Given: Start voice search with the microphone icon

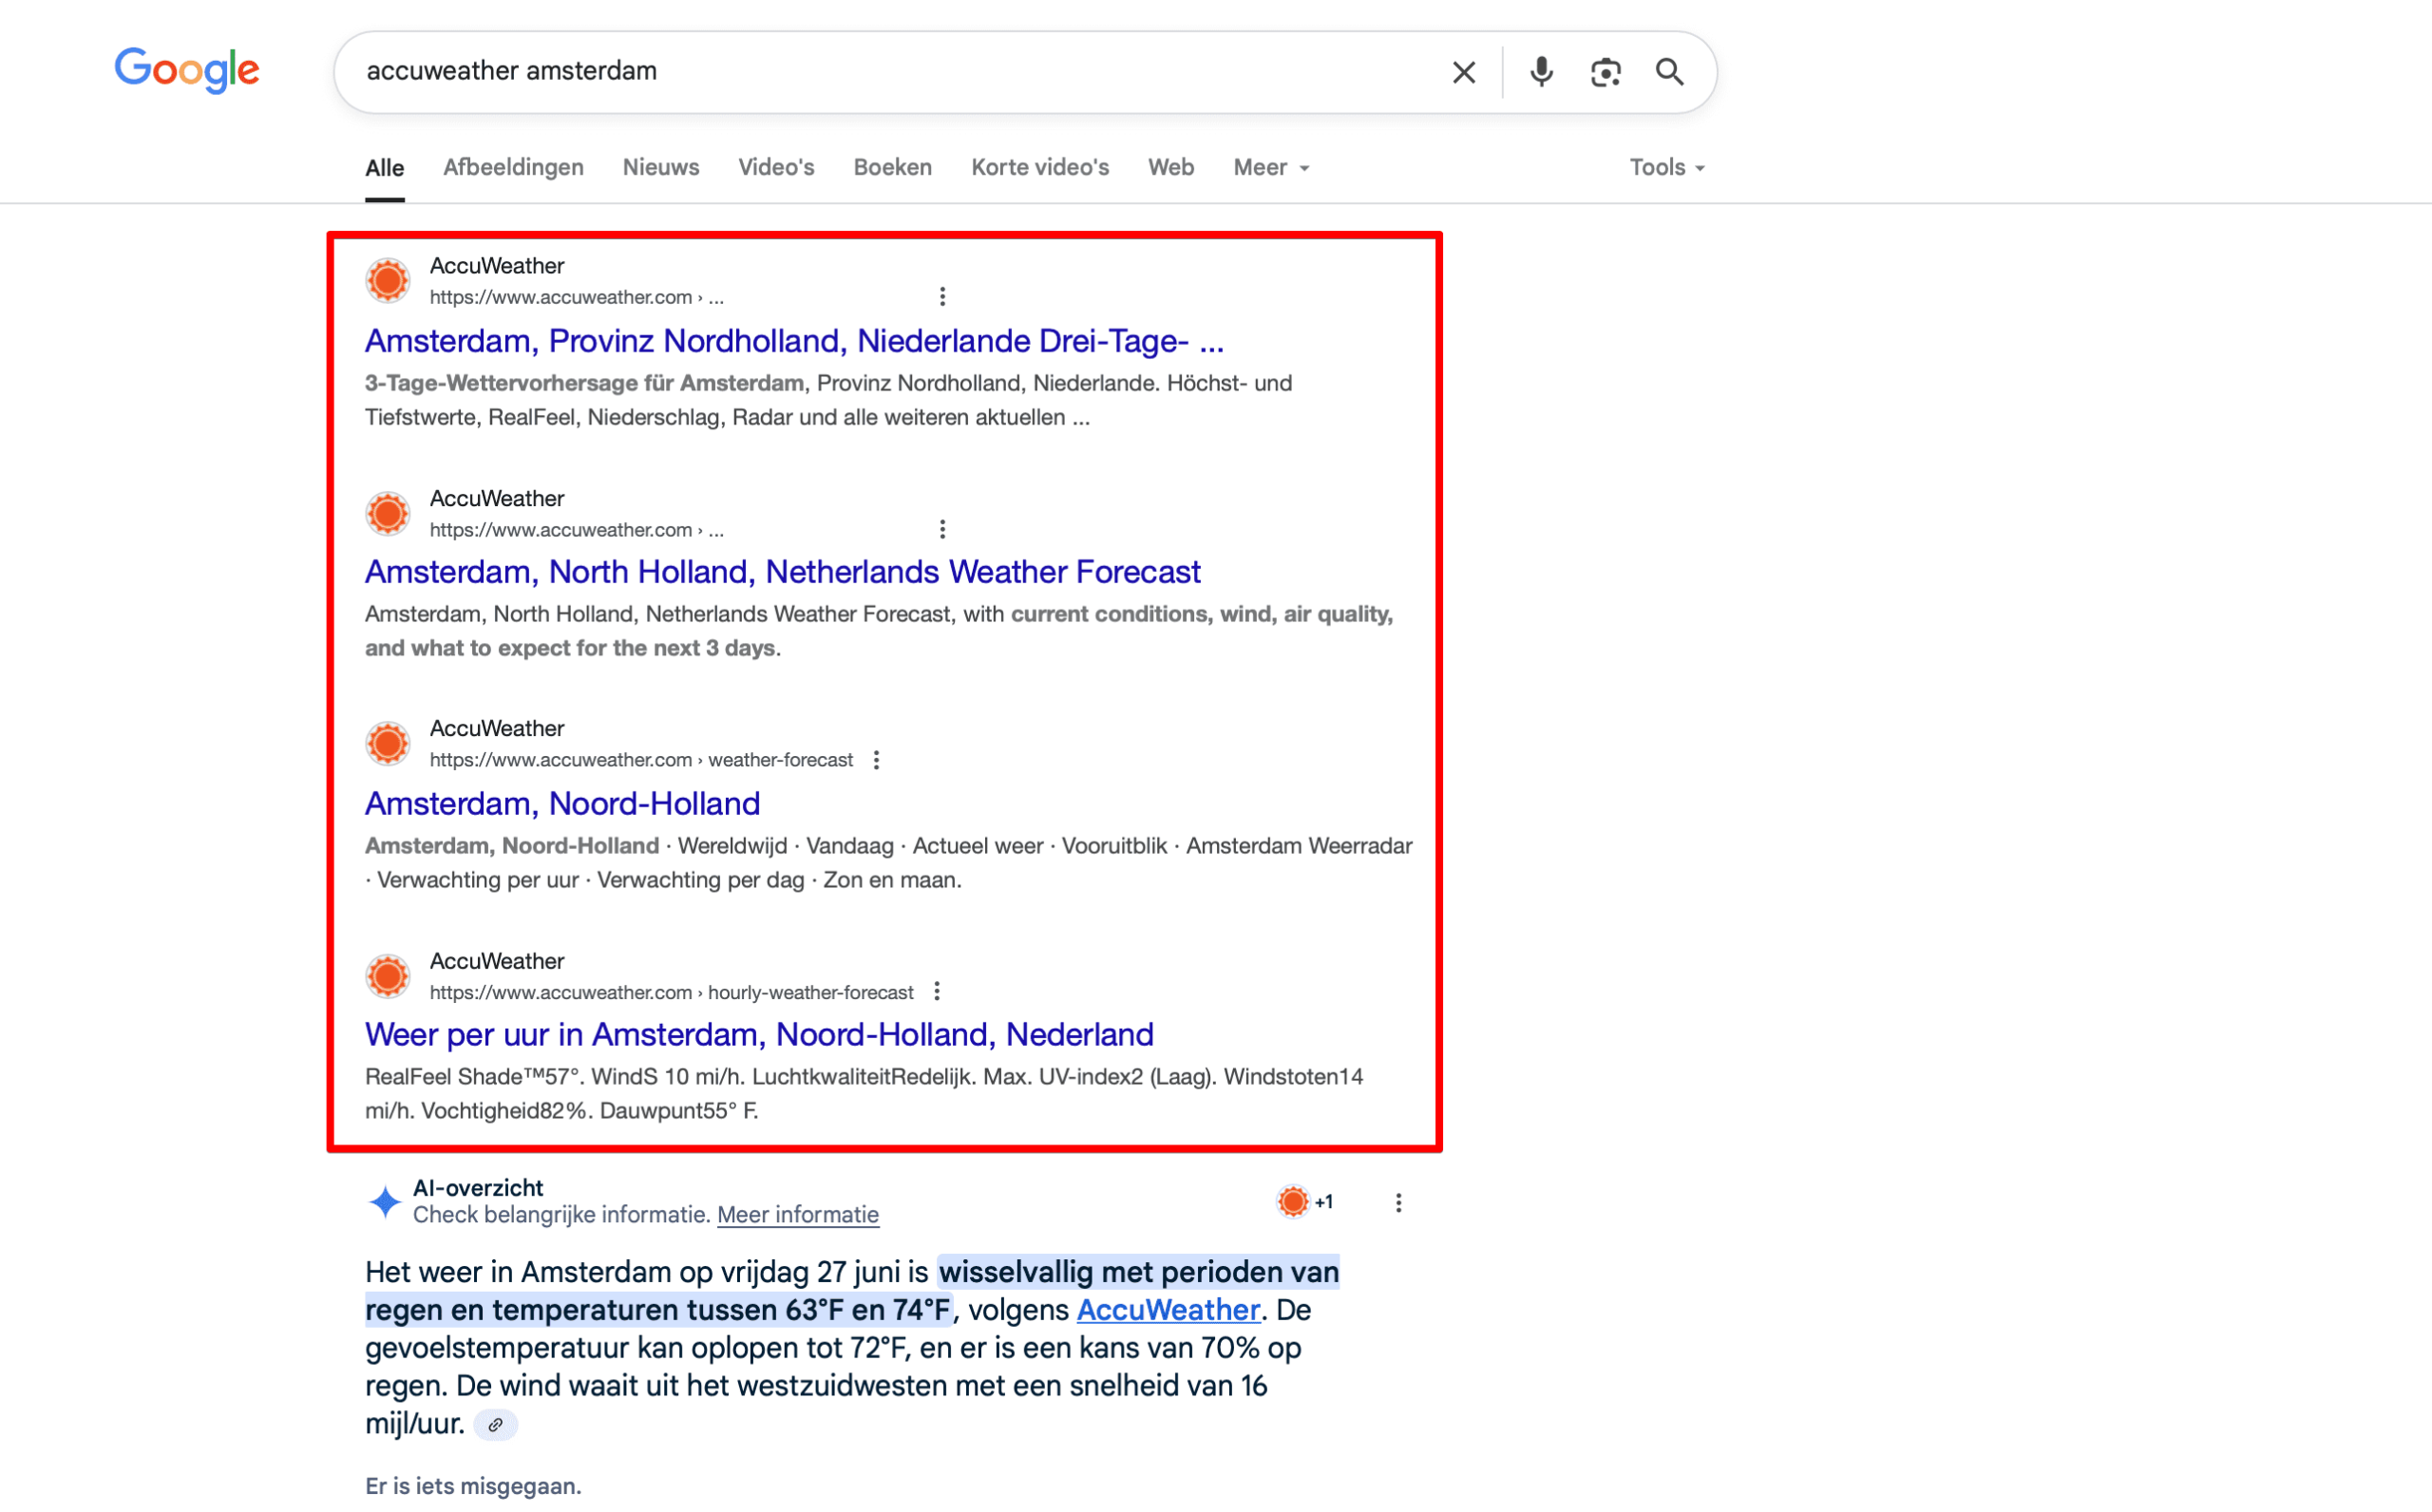Looking at the screenshot, I should [x=1541, y=72].
